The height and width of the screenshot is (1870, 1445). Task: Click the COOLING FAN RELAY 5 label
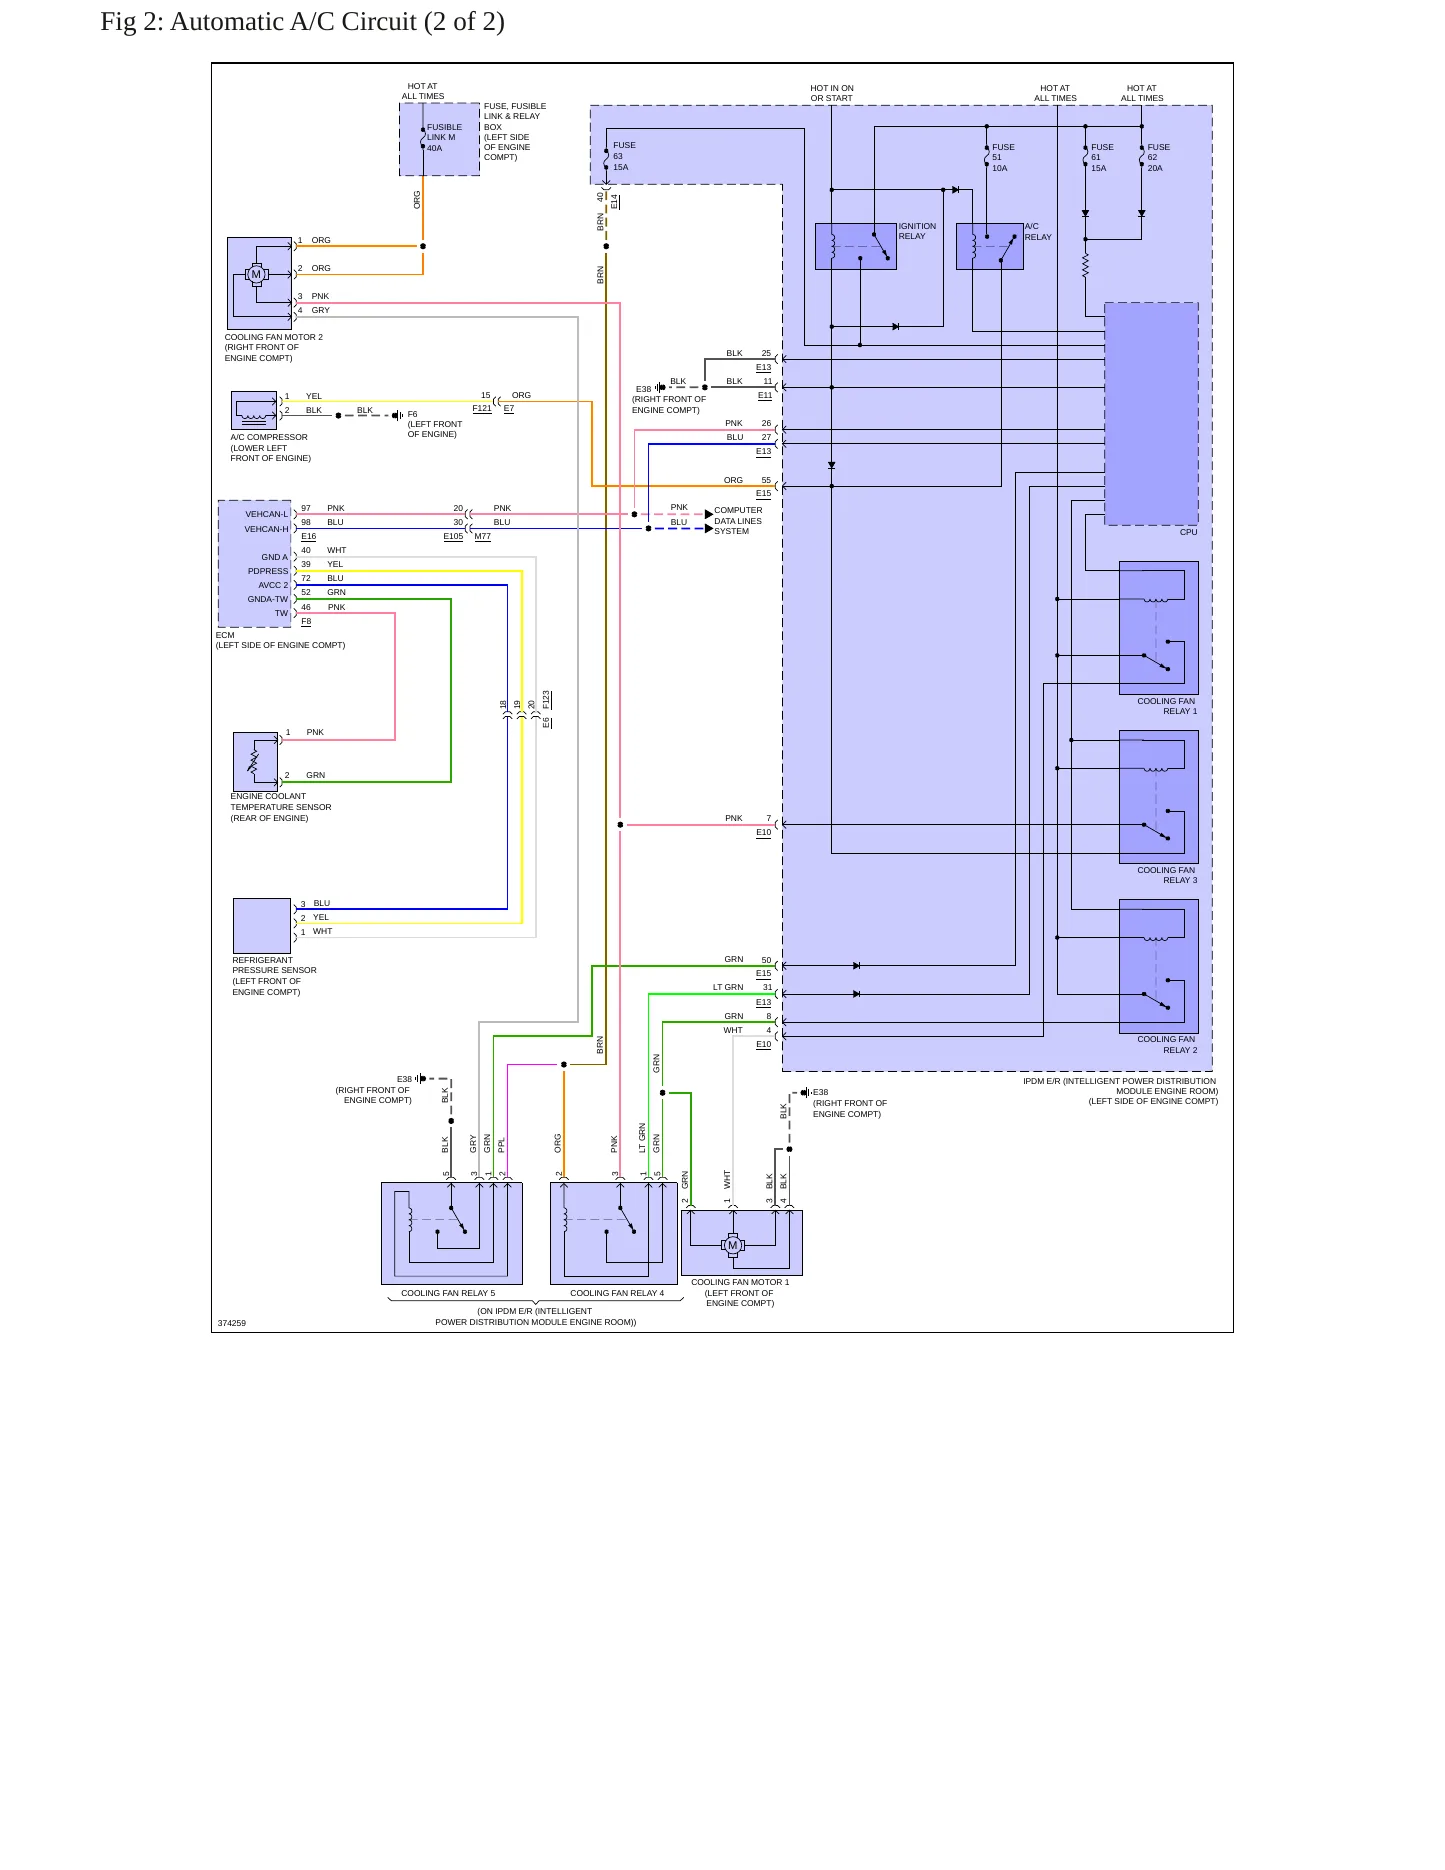[448, 1293]
